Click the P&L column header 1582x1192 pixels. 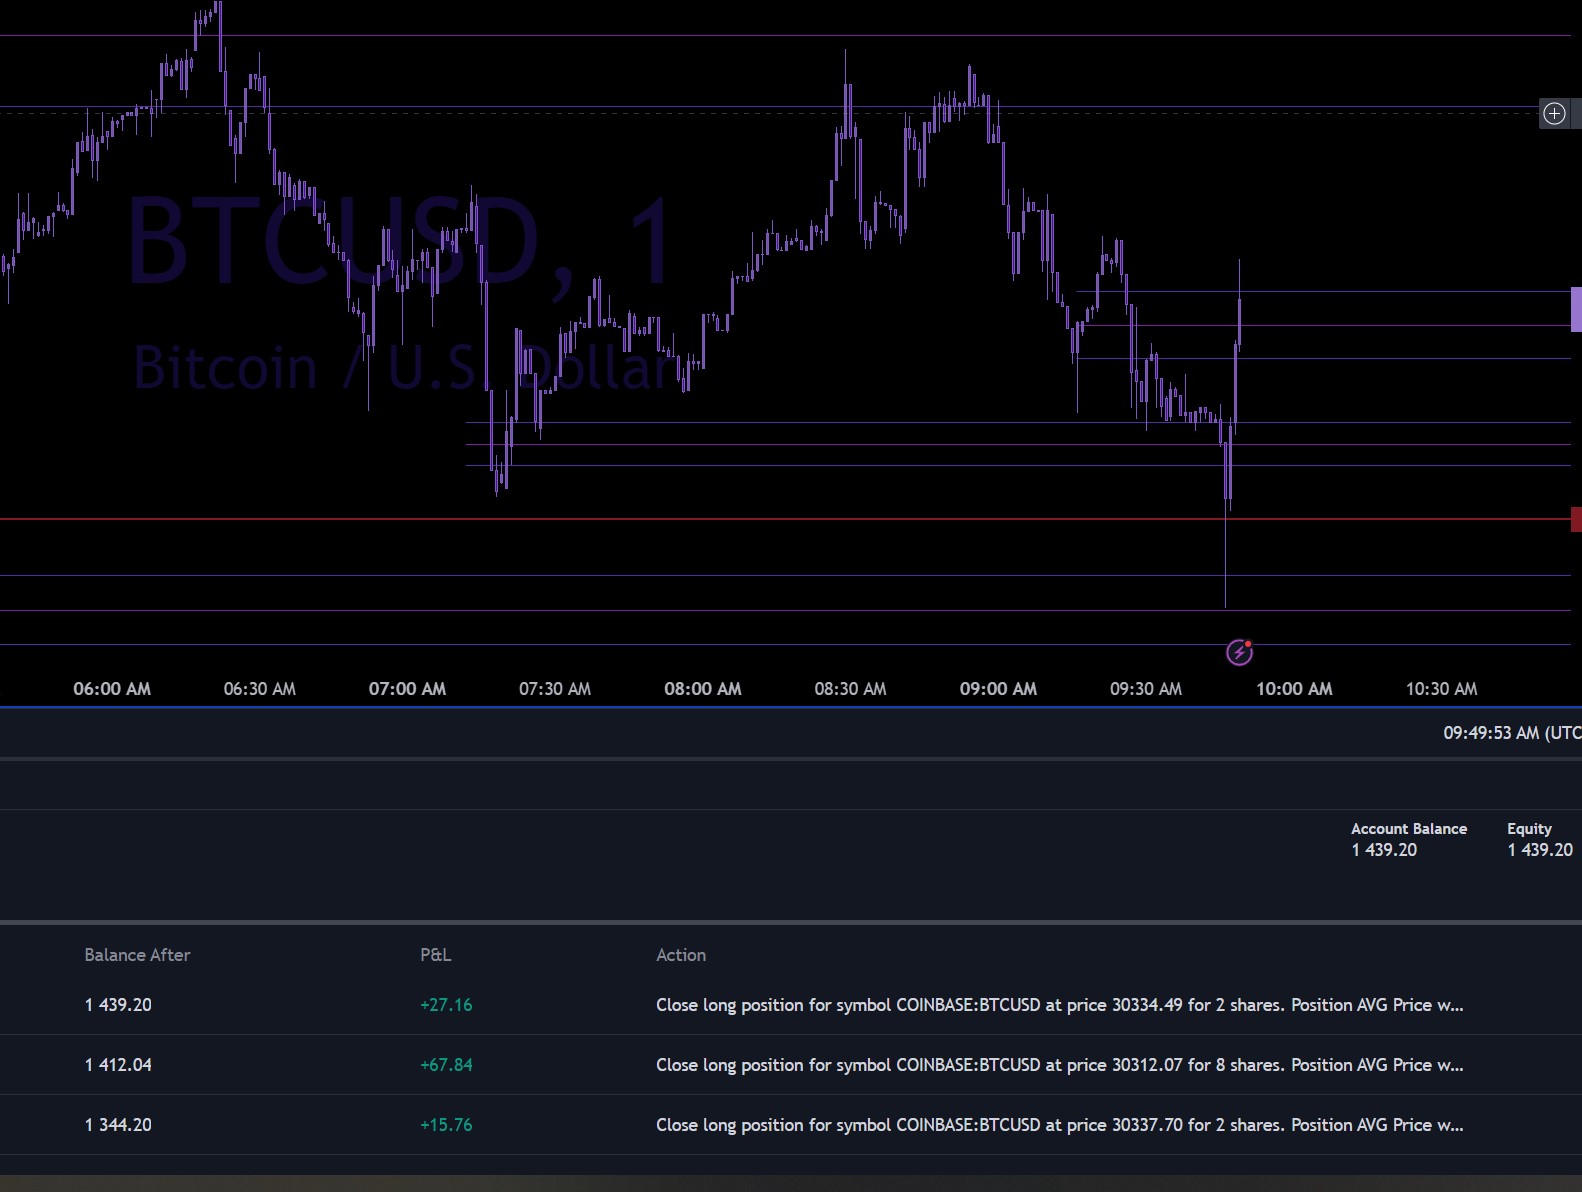435,955
